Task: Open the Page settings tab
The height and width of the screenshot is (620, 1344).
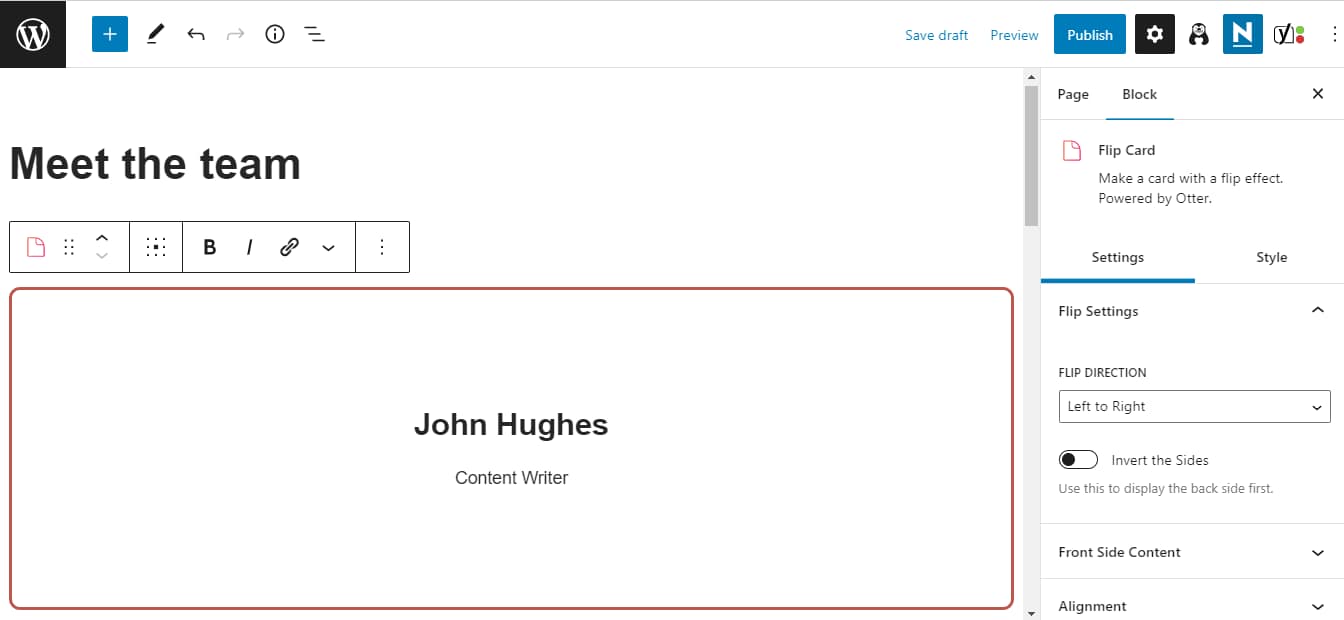Action: pos(1072,94)
